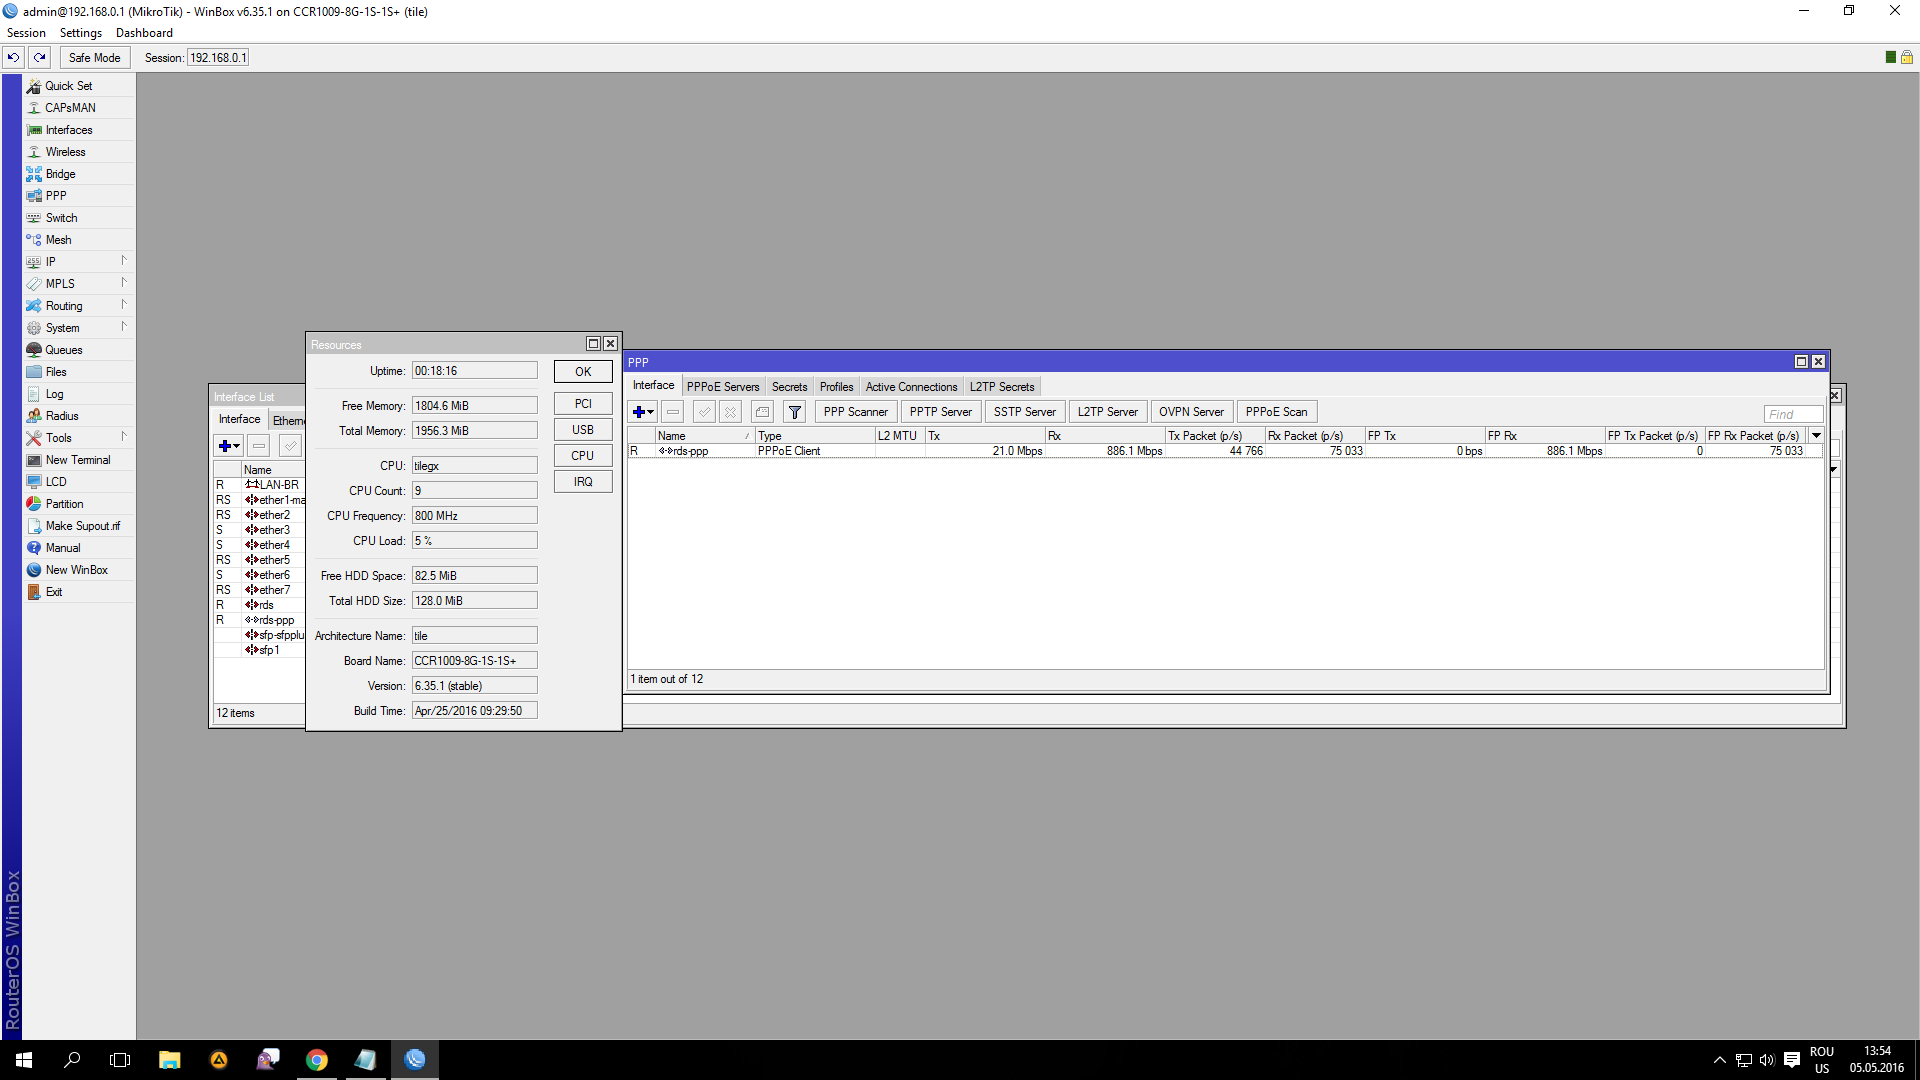Click OVPN Server button

(x=1191, y=412)
